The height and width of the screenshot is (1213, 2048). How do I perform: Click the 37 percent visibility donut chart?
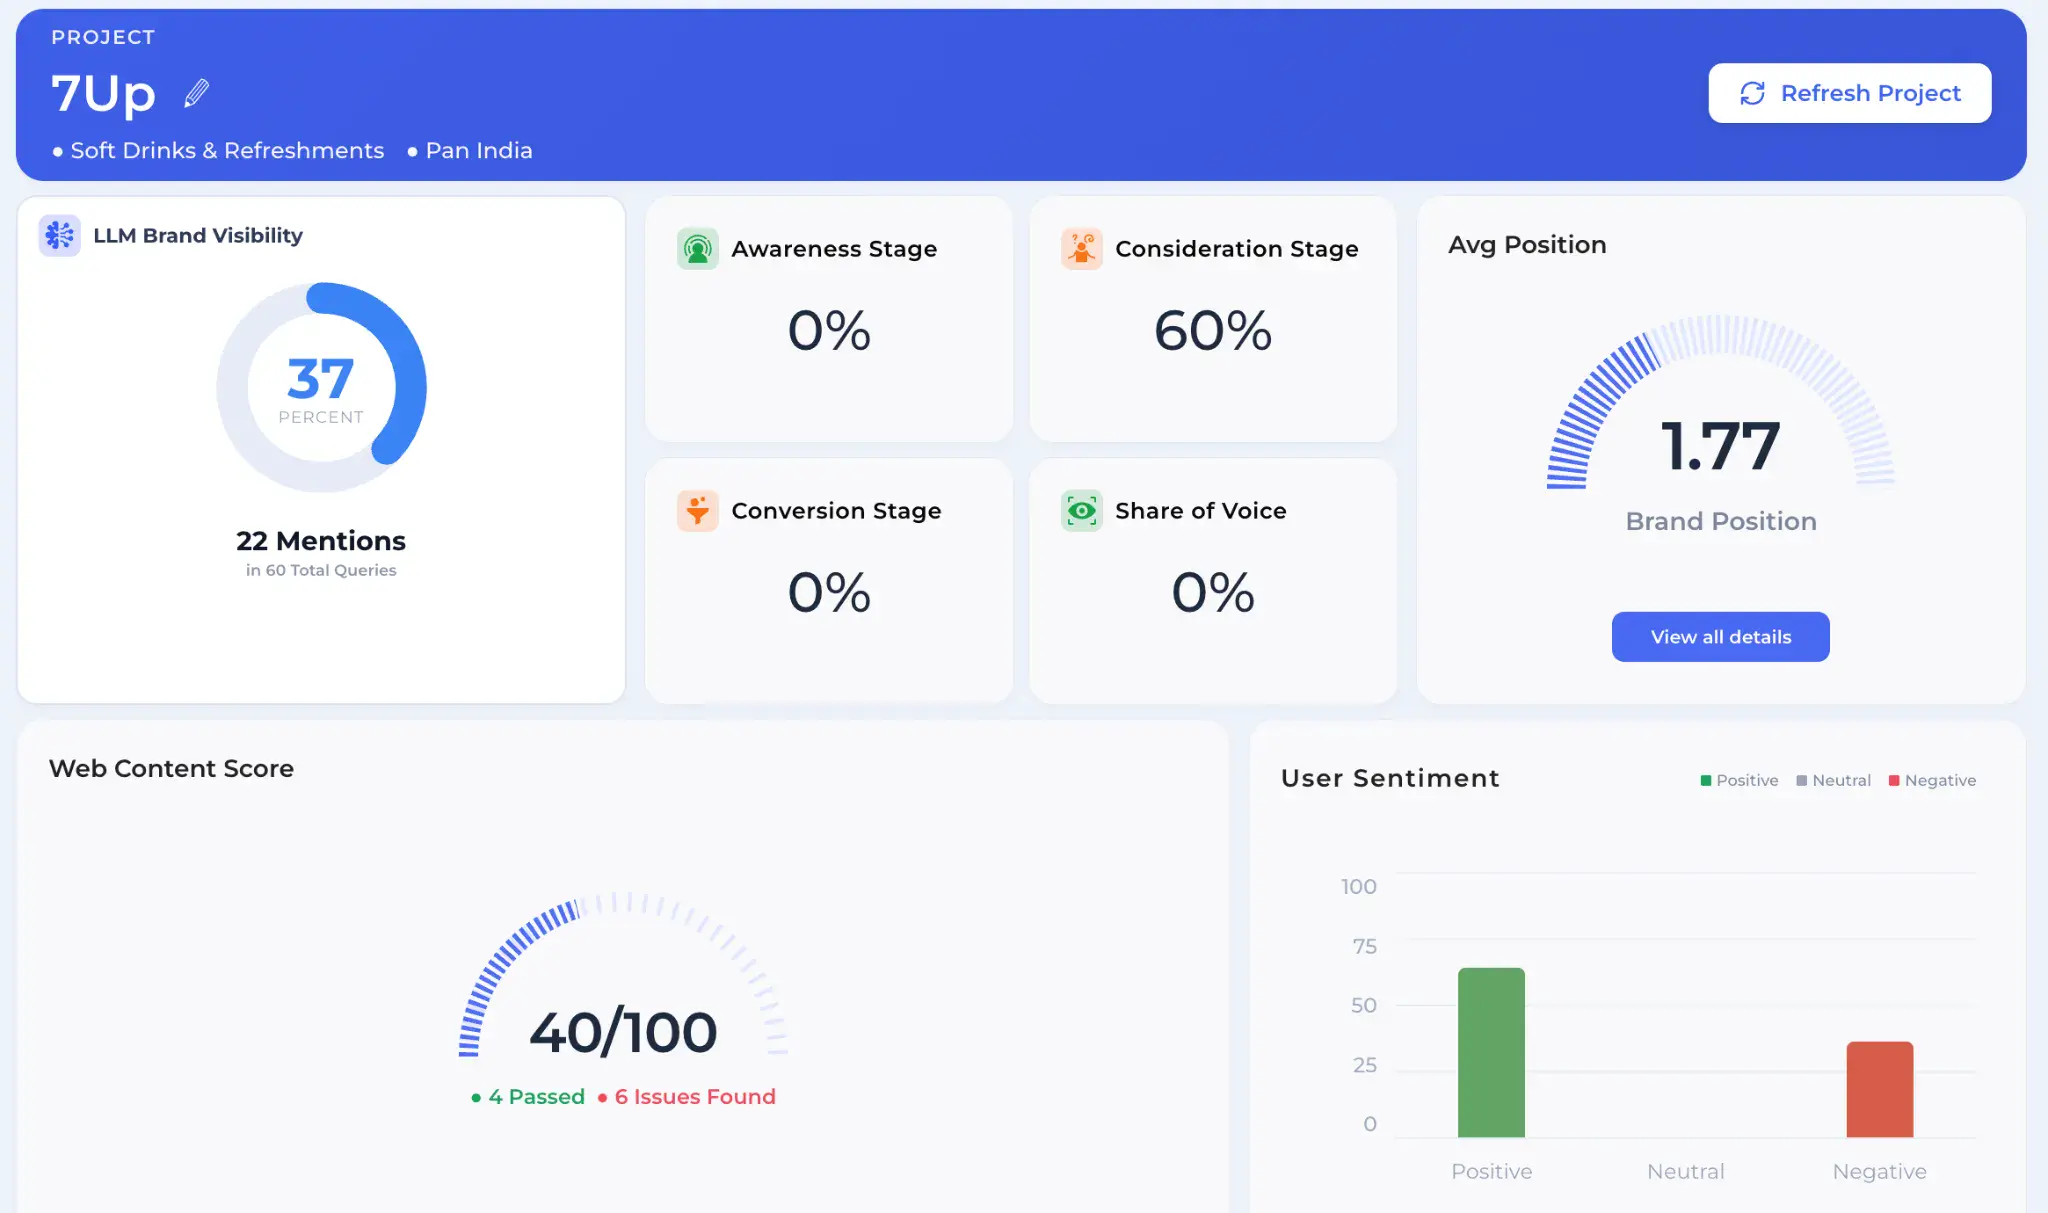pos(321,387)
